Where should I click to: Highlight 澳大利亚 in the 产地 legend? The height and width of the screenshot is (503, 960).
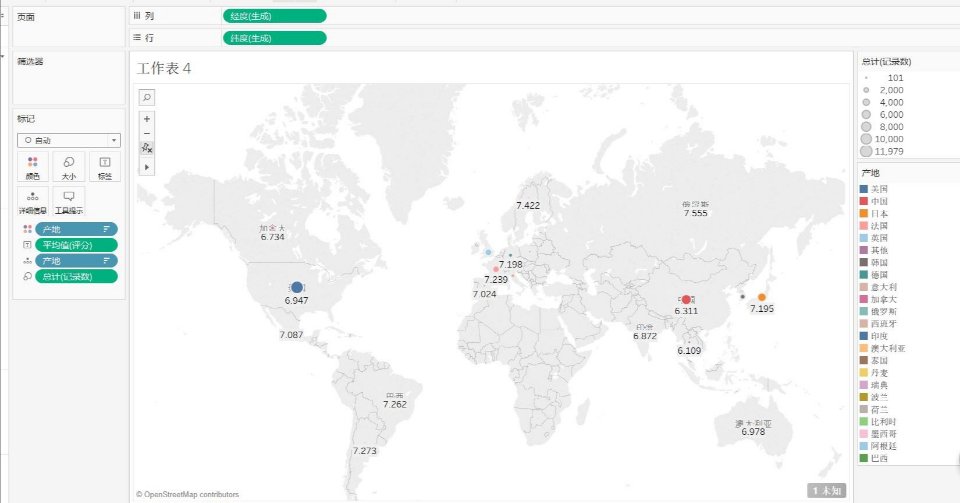[888, 348]
